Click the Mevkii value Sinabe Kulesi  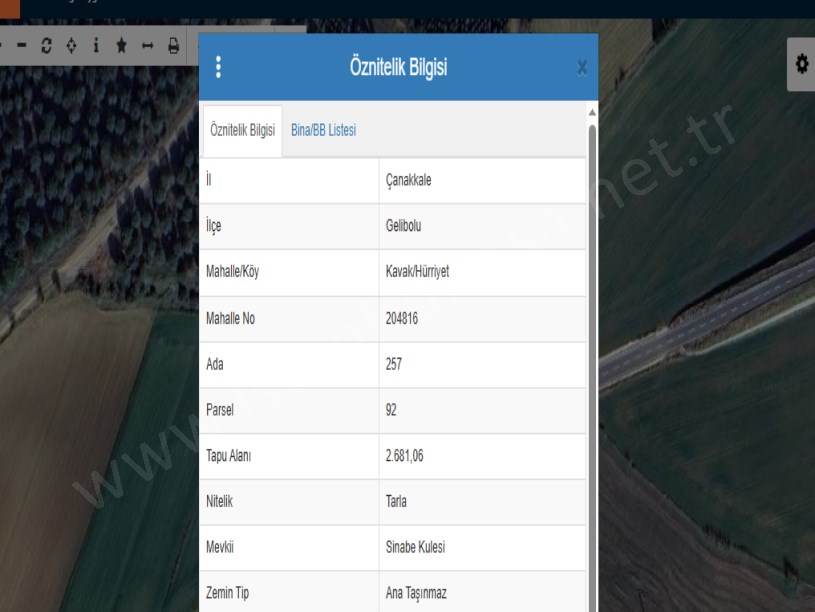tap(415, 547)
